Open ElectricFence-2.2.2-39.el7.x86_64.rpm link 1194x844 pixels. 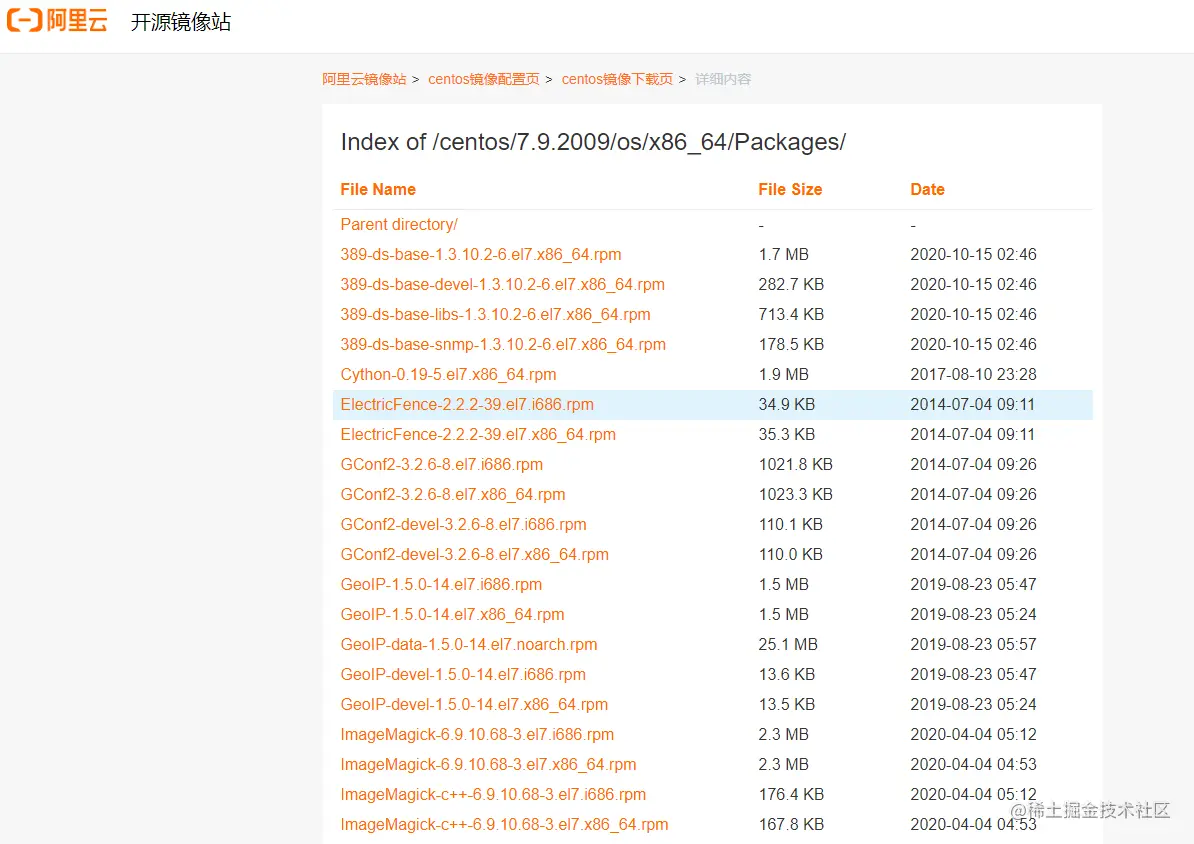478,435
